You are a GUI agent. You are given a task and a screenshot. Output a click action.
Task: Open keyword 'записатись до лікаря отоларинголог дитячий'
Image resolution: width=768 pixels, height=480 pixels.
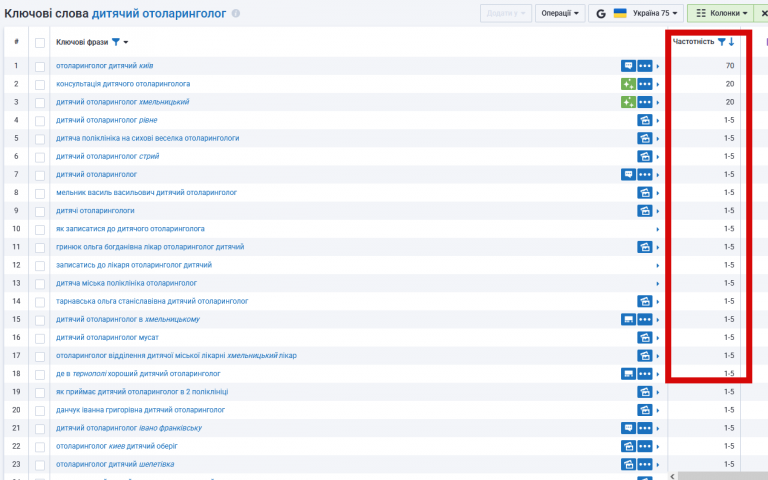pyautogui.click(x=134, y=265)
